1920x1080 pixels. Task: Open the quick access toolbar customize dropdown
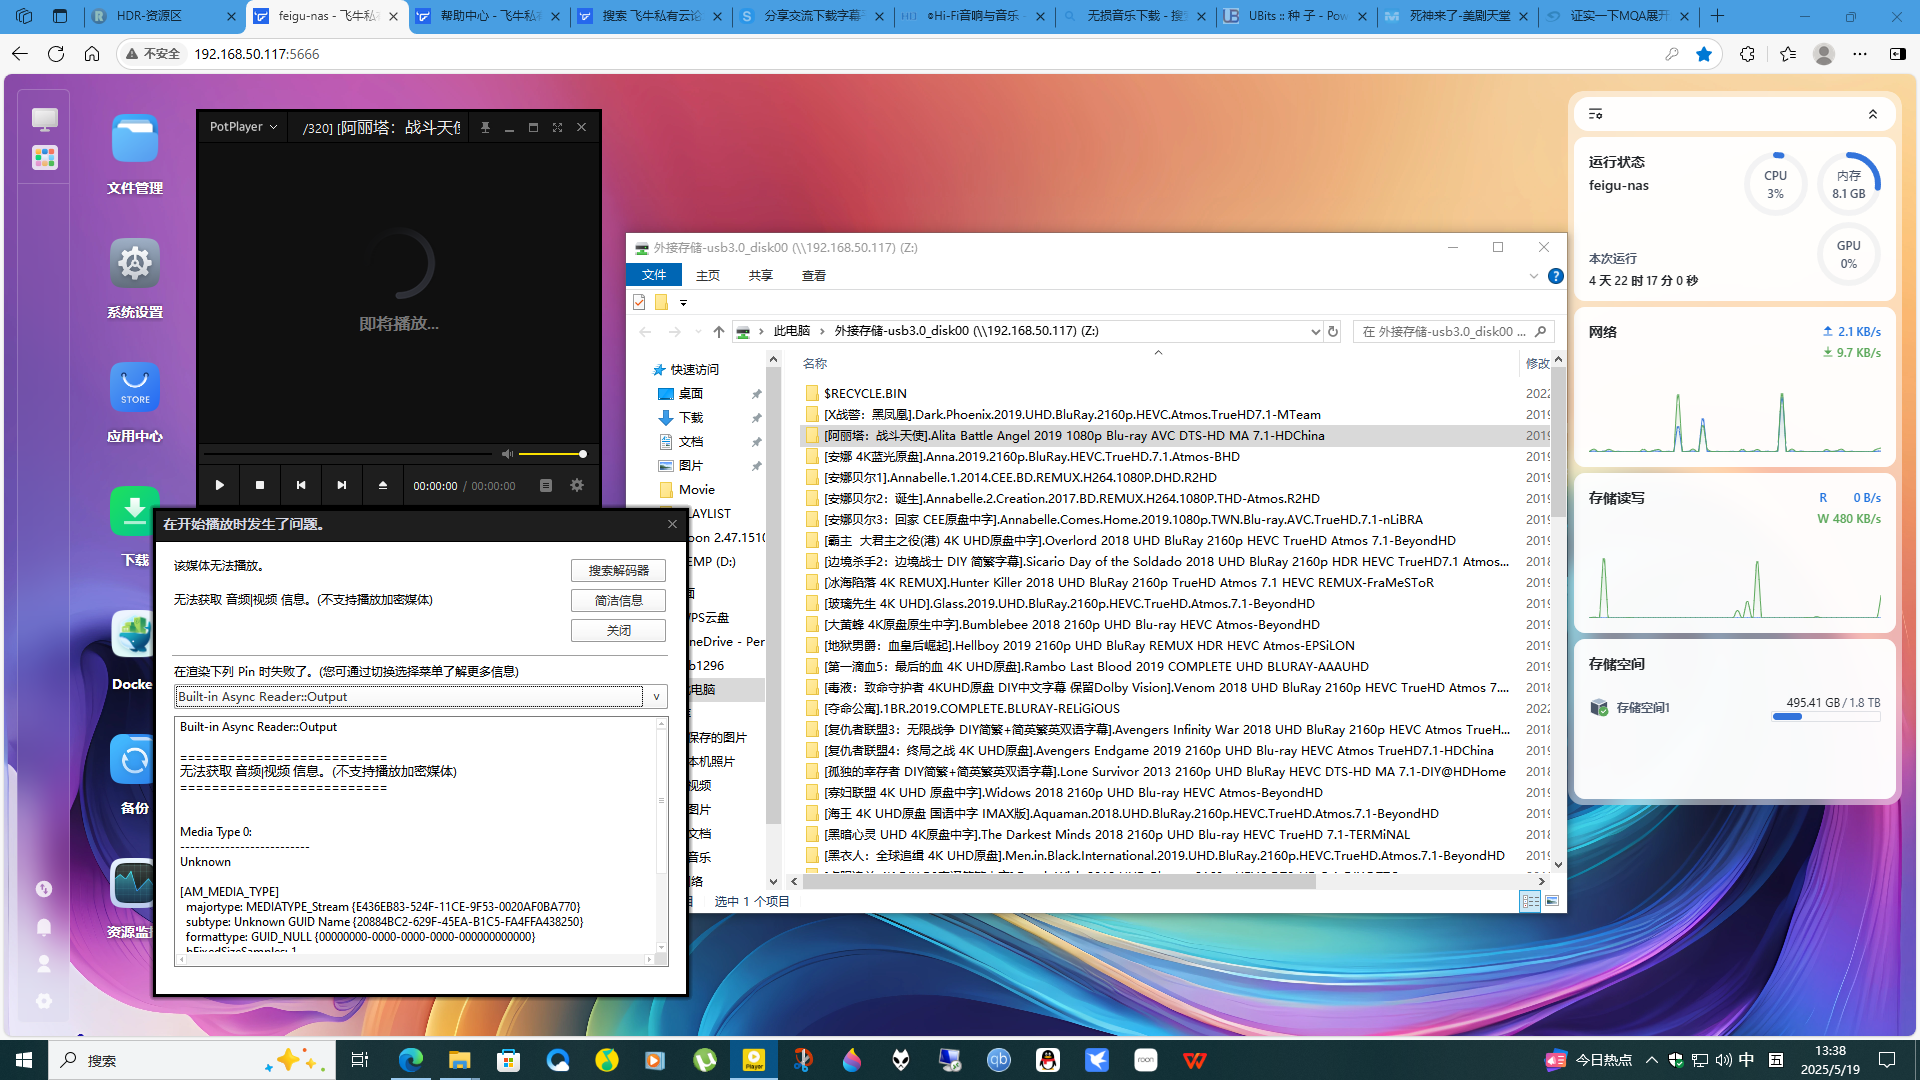click(684, 302)
